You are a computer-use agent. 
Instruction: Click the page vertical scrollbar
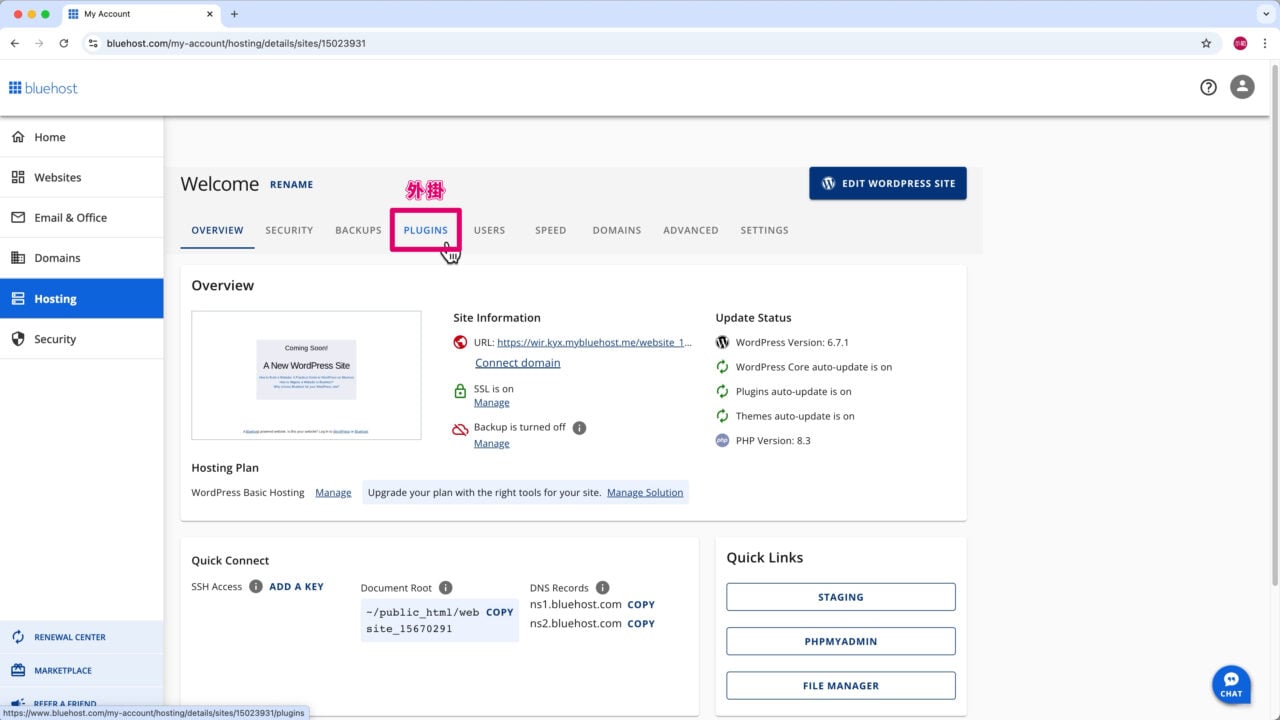(x=1273, y=325)
